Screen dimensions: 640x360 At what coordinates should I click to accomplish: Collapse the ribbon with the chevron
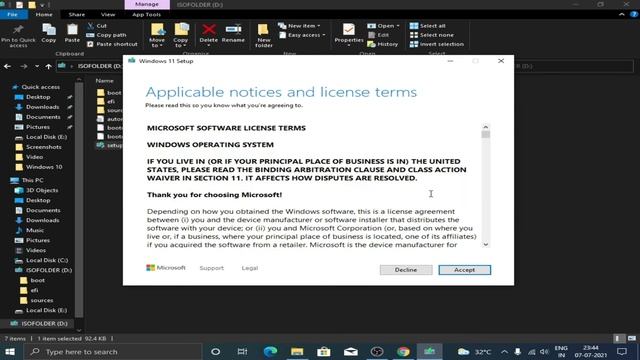(x=622, y=14)
